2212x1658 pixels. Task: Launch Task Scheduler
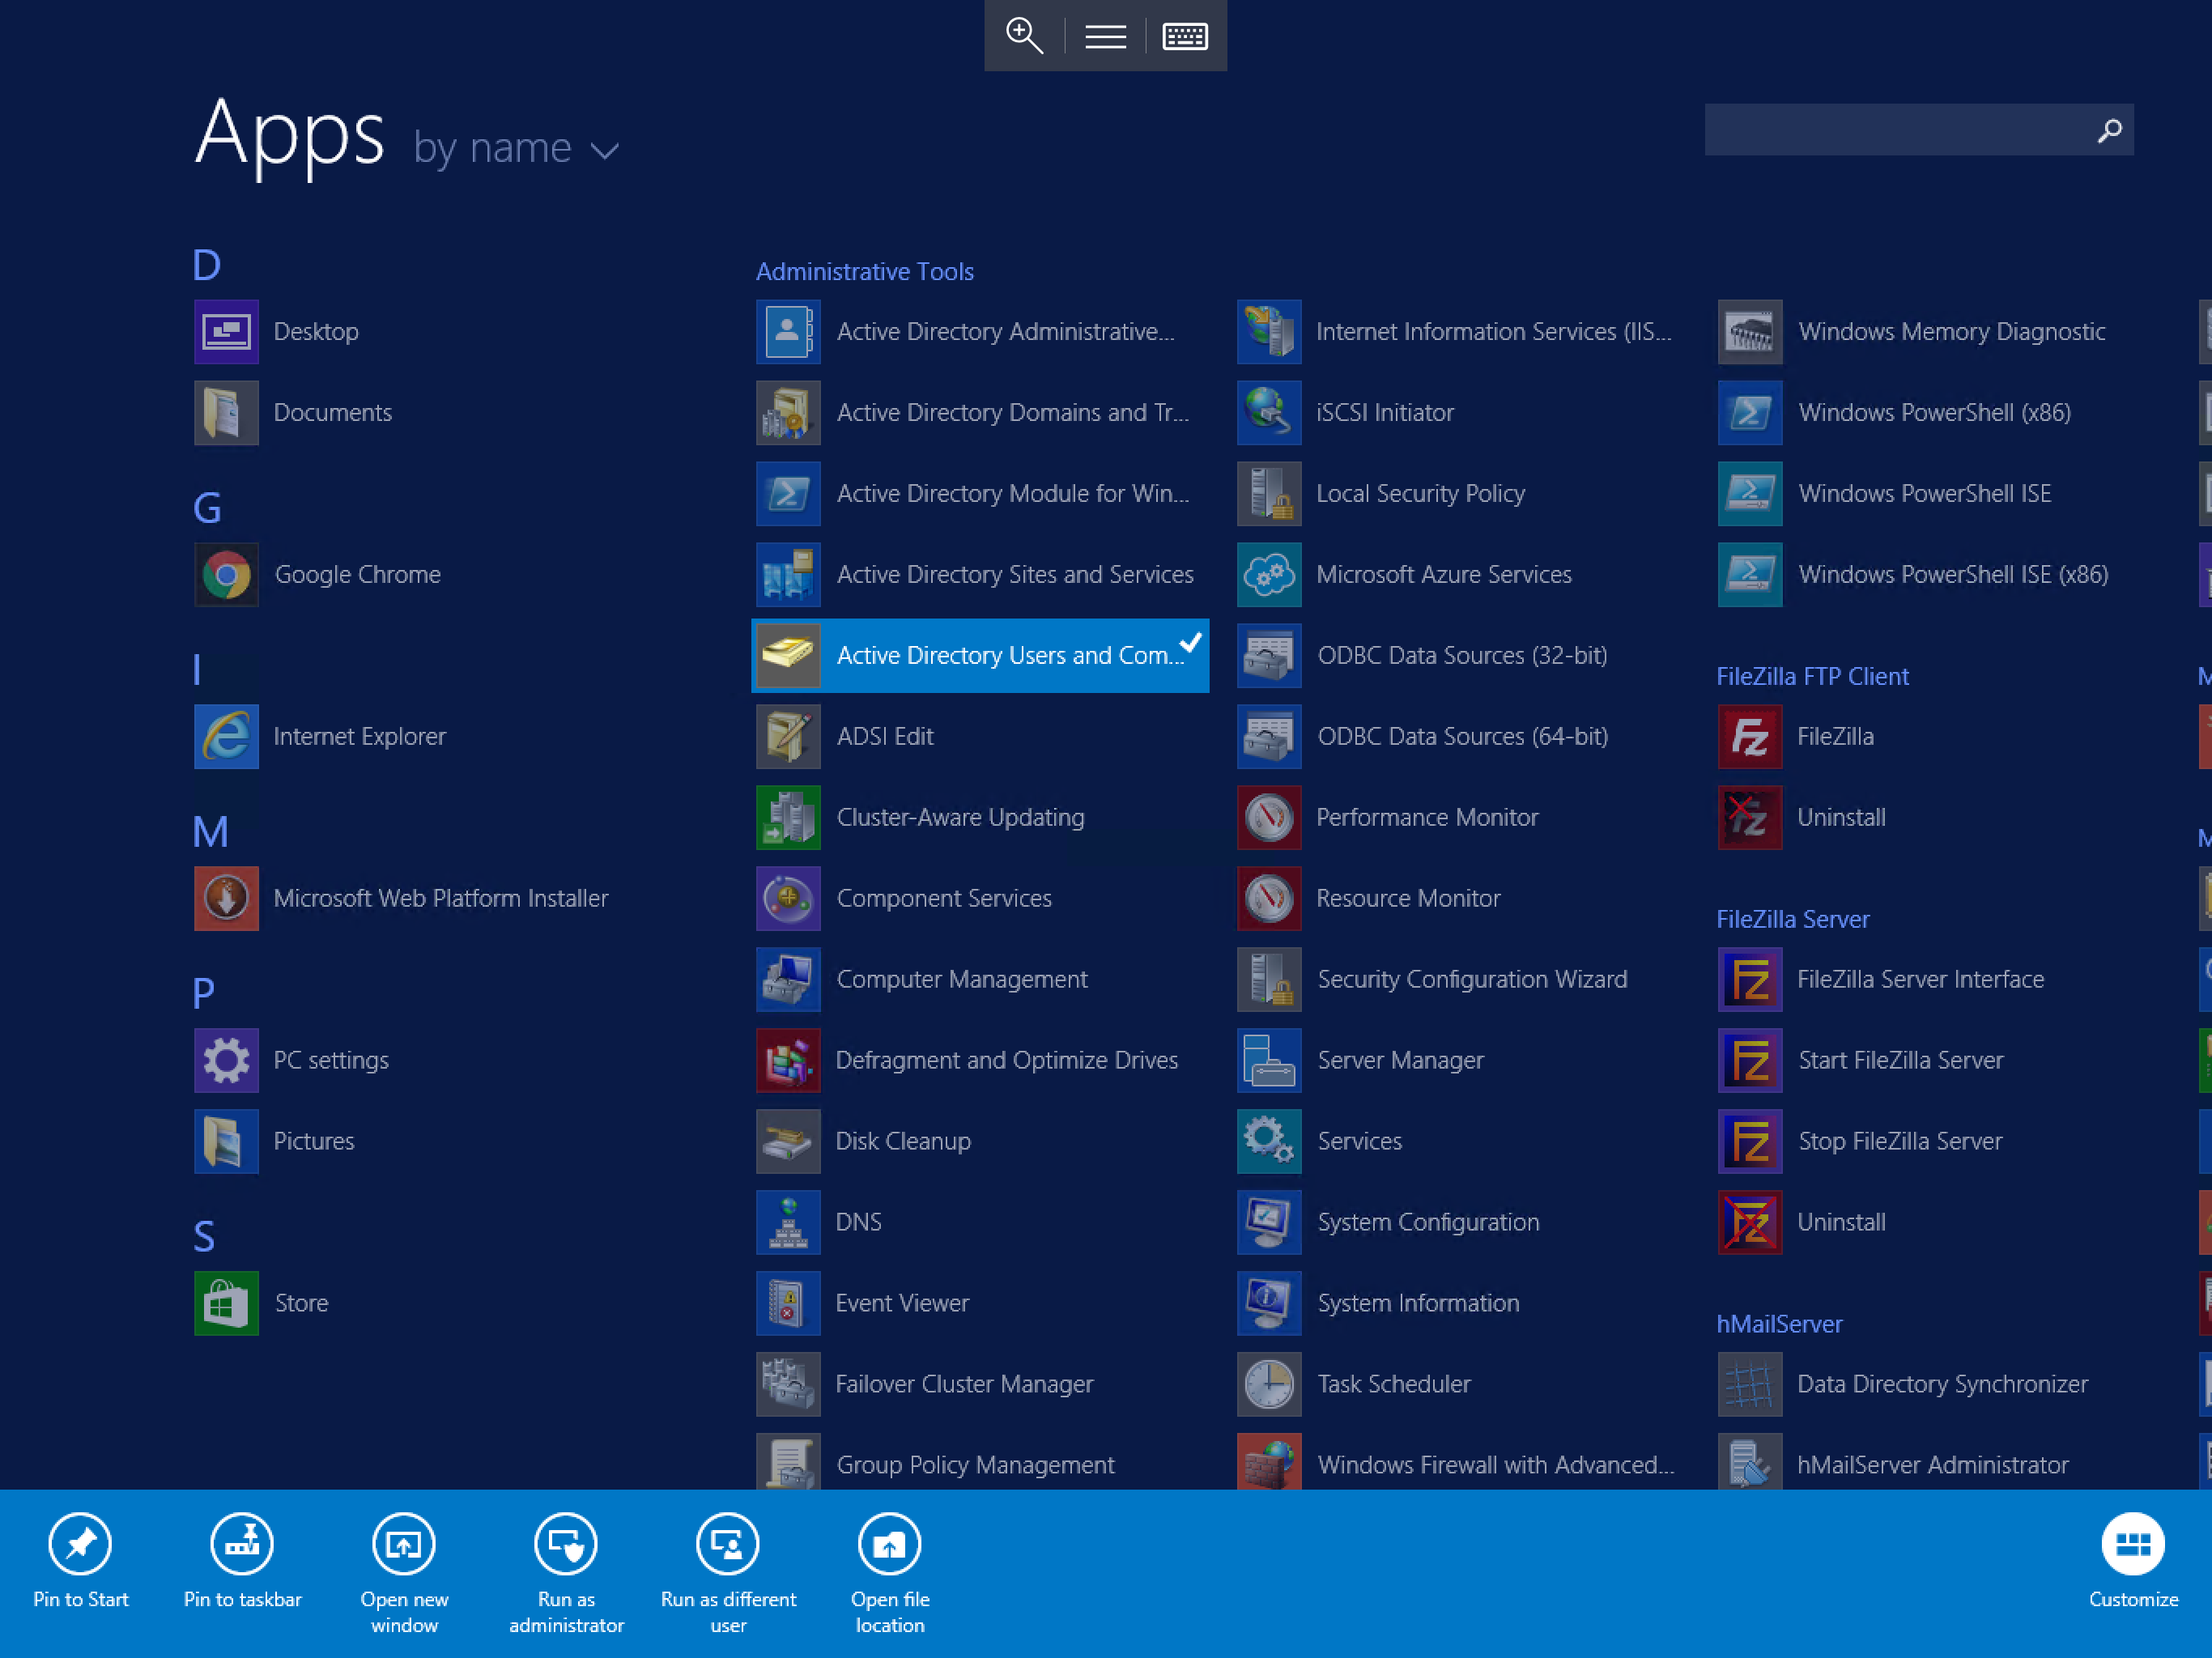(x=1461, y=1385)
